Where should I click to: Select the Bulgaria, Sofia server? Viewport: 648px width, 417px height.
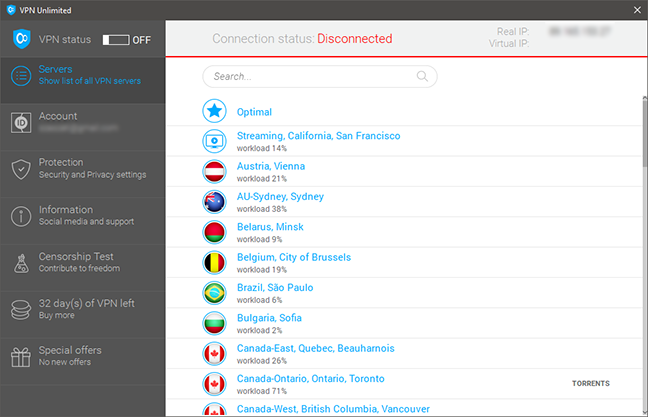click(406, 323)
